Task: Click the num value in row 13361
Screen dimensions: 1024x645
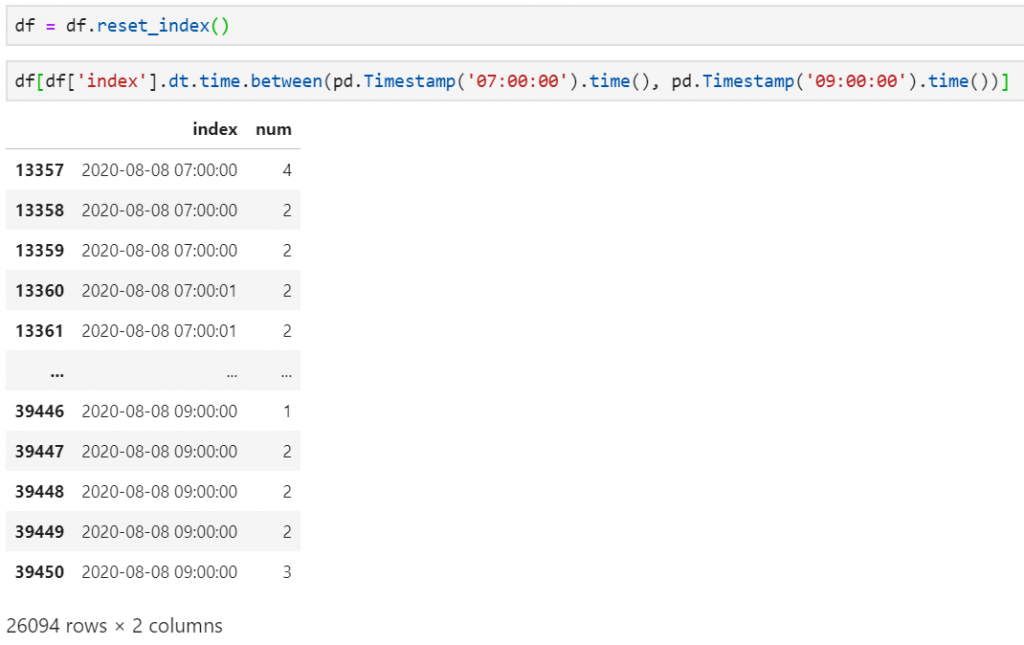Action: pos(286,331)
